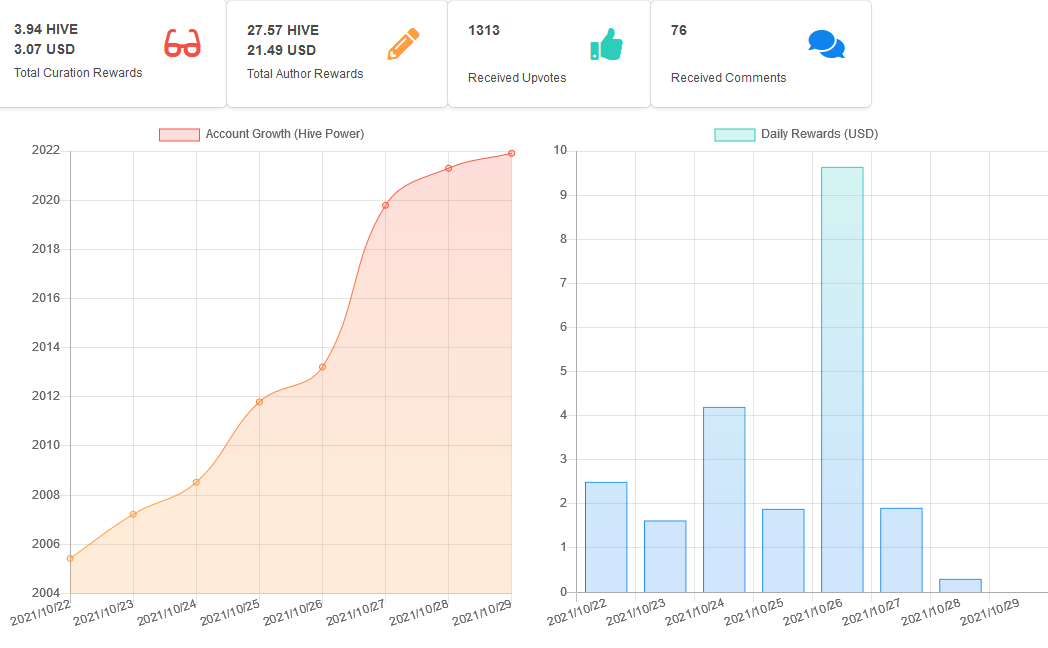Select the 2021/10/23 point on growth chart
Image resolution: width=1048 pixels, height=648 pixels.
(x=133, y=514)
